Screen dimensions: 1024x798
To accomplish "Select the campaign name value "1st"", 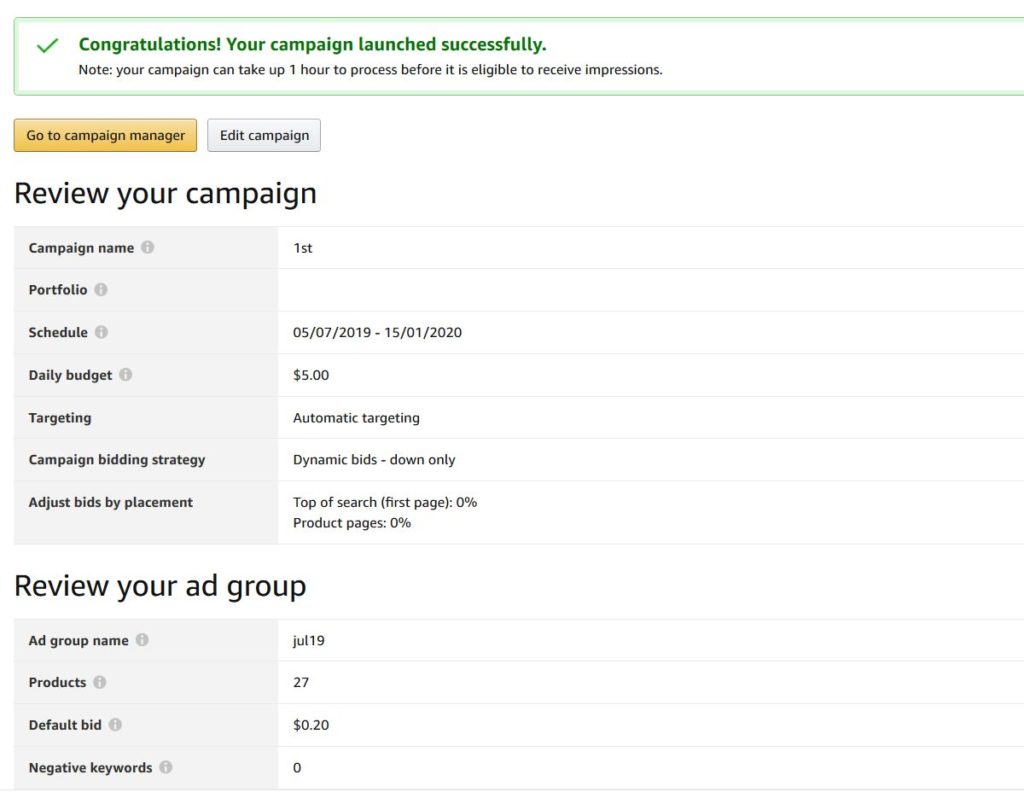I will click(303, 248).
